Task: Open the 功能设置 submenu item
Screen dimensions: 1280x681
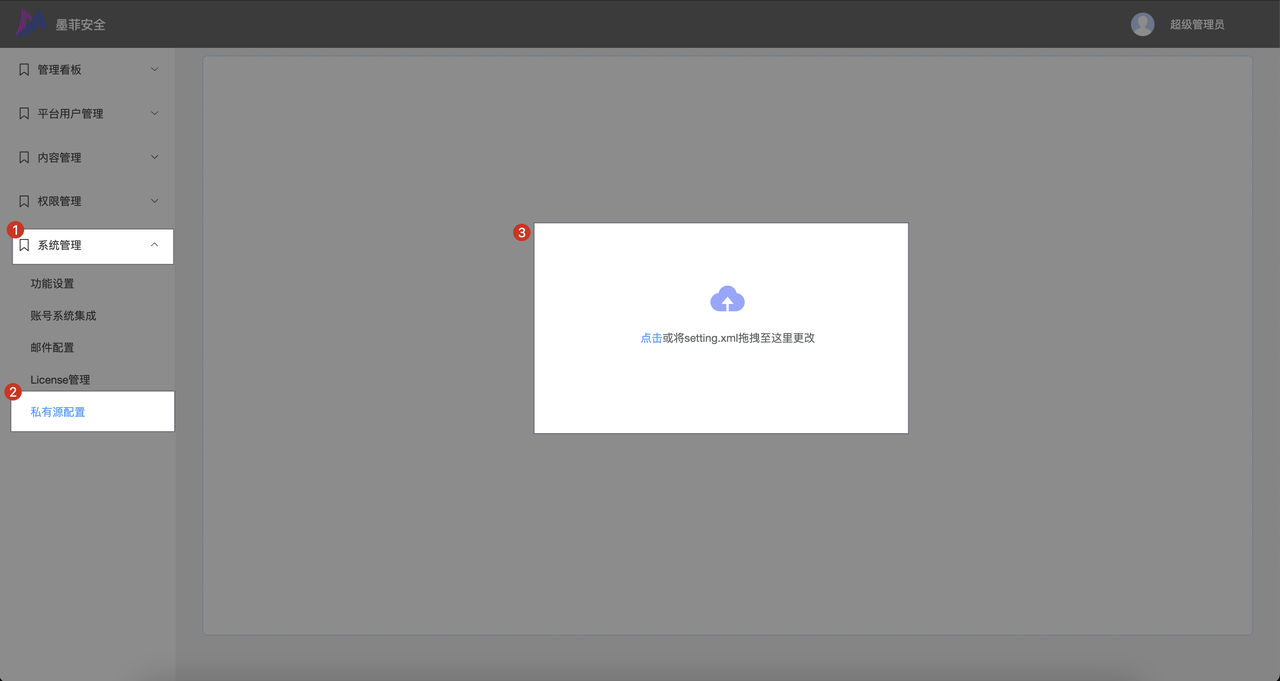Action: coord(52,284)
